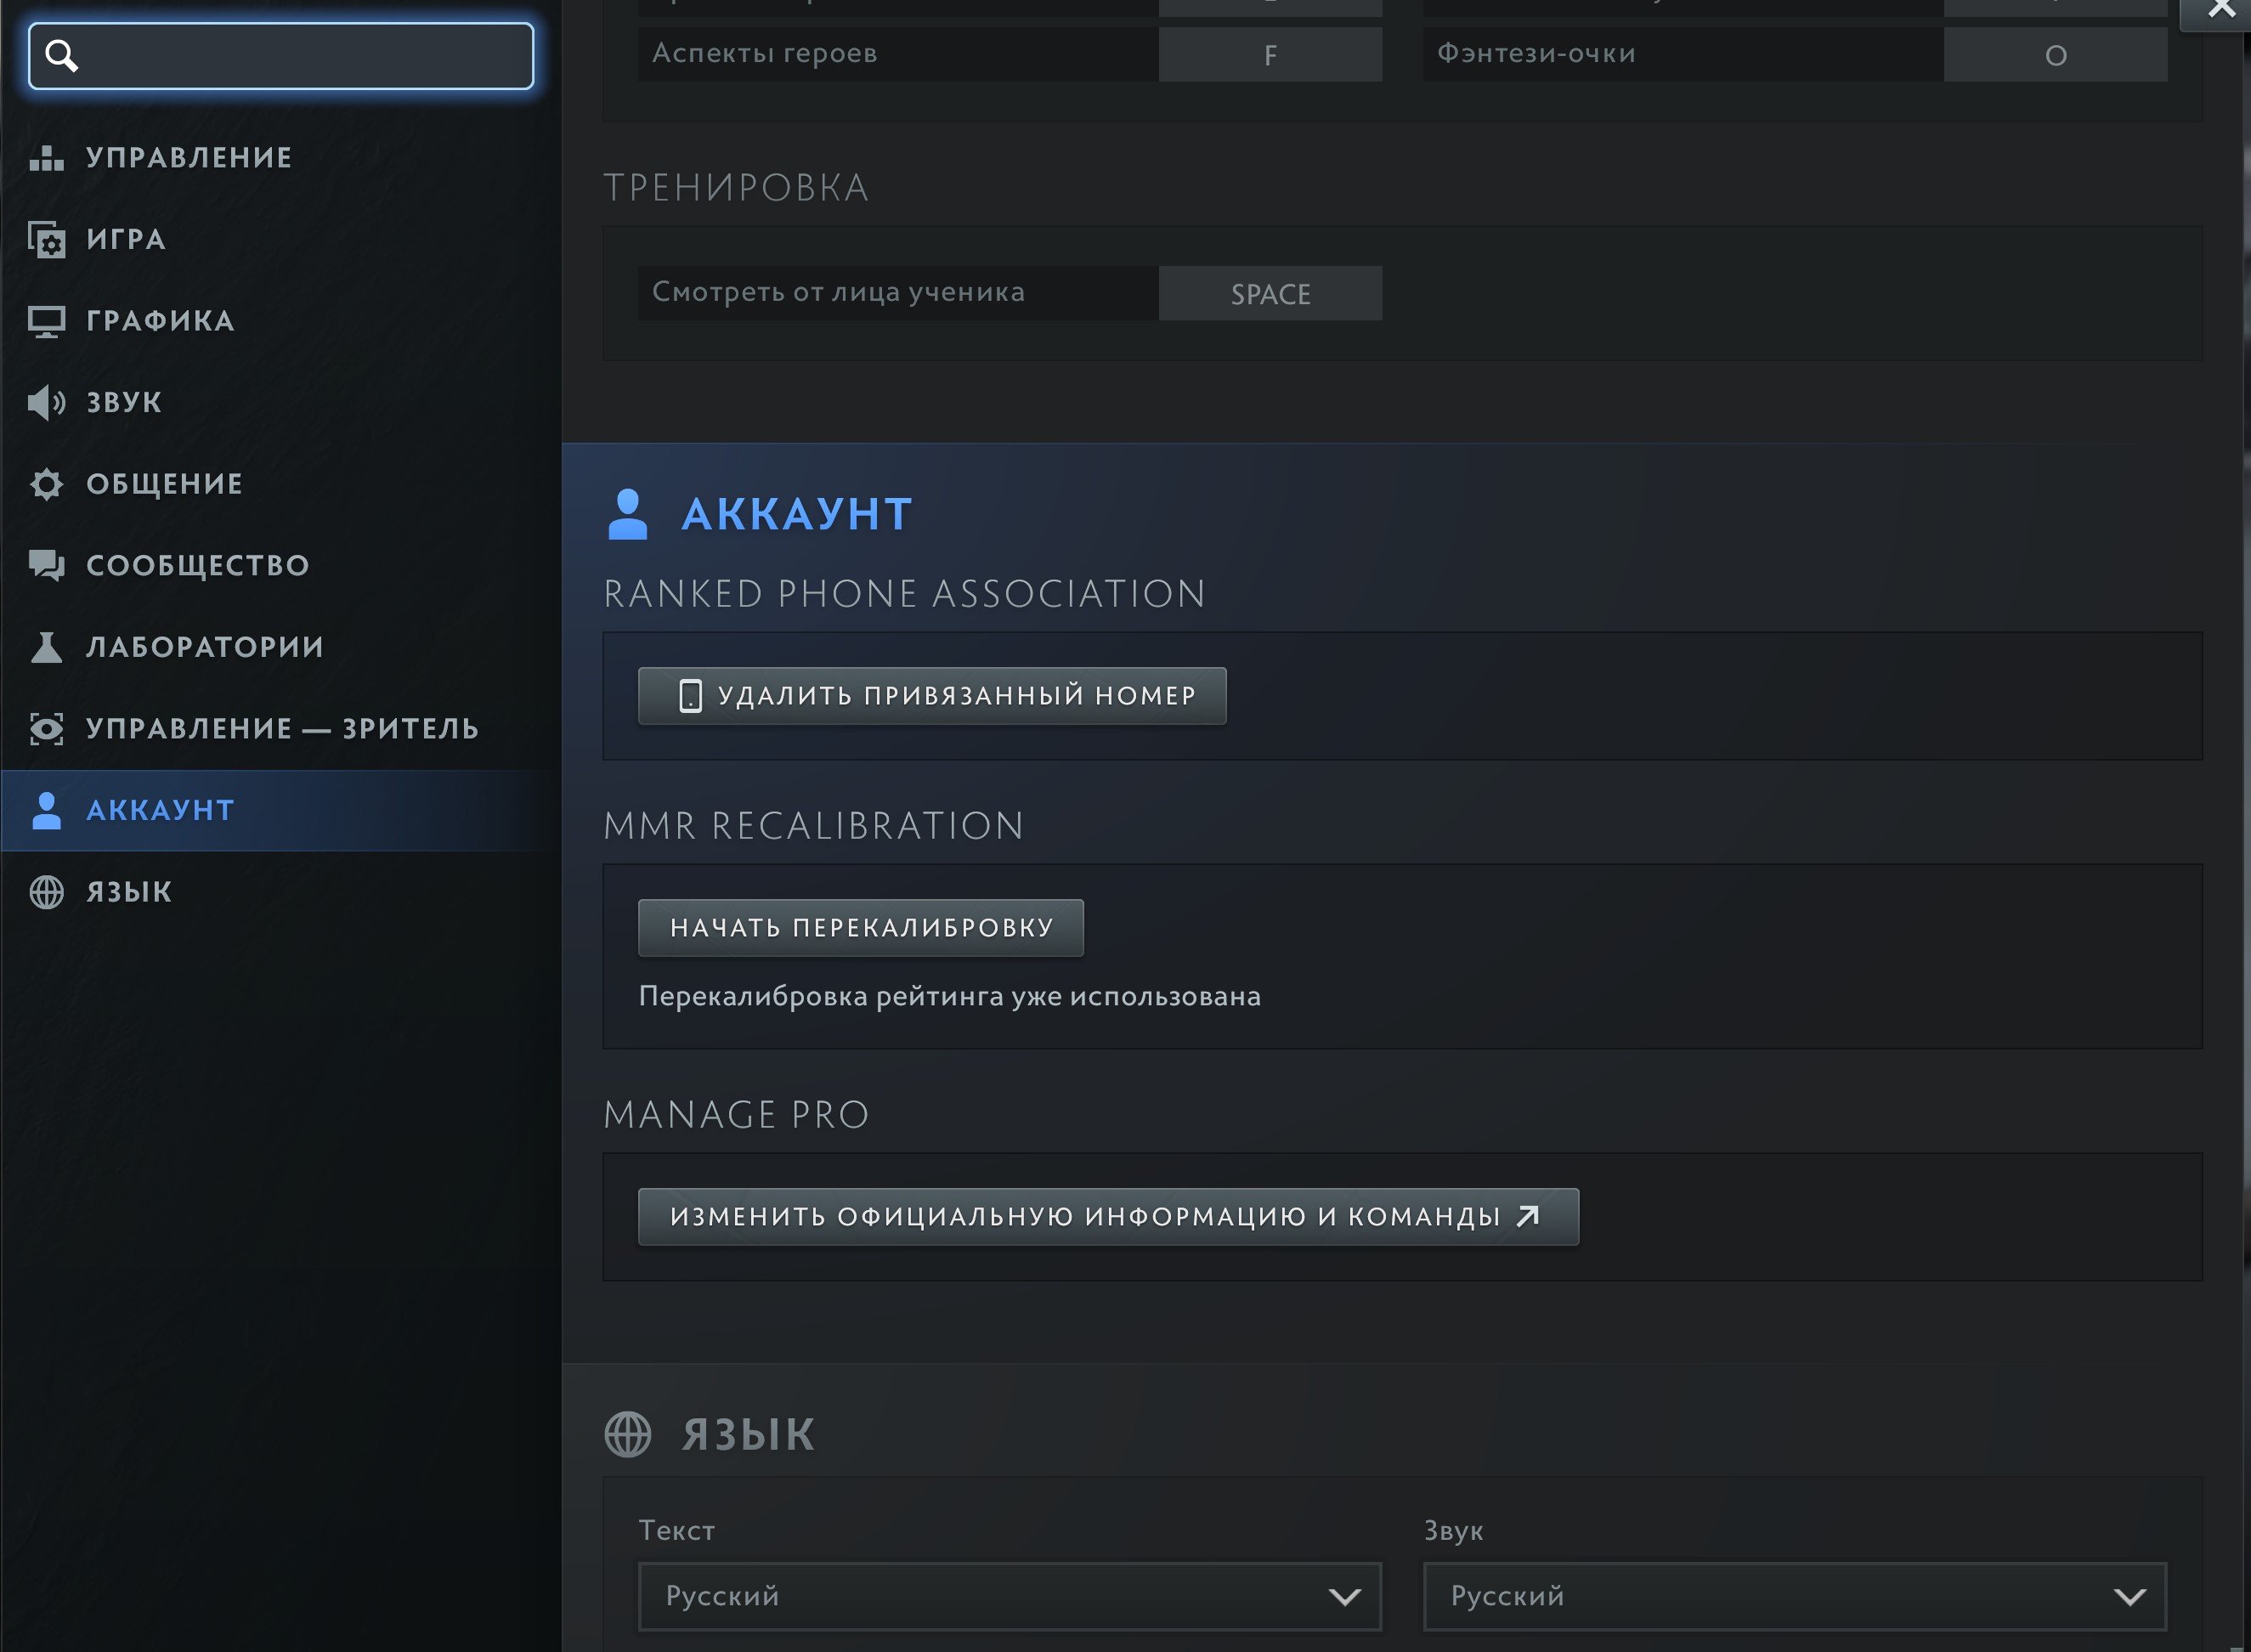Open the Аккаунт sidebar menu item
This screenshot has height=1652, width=2251.
pyautogui.click(x=160, y=810)
